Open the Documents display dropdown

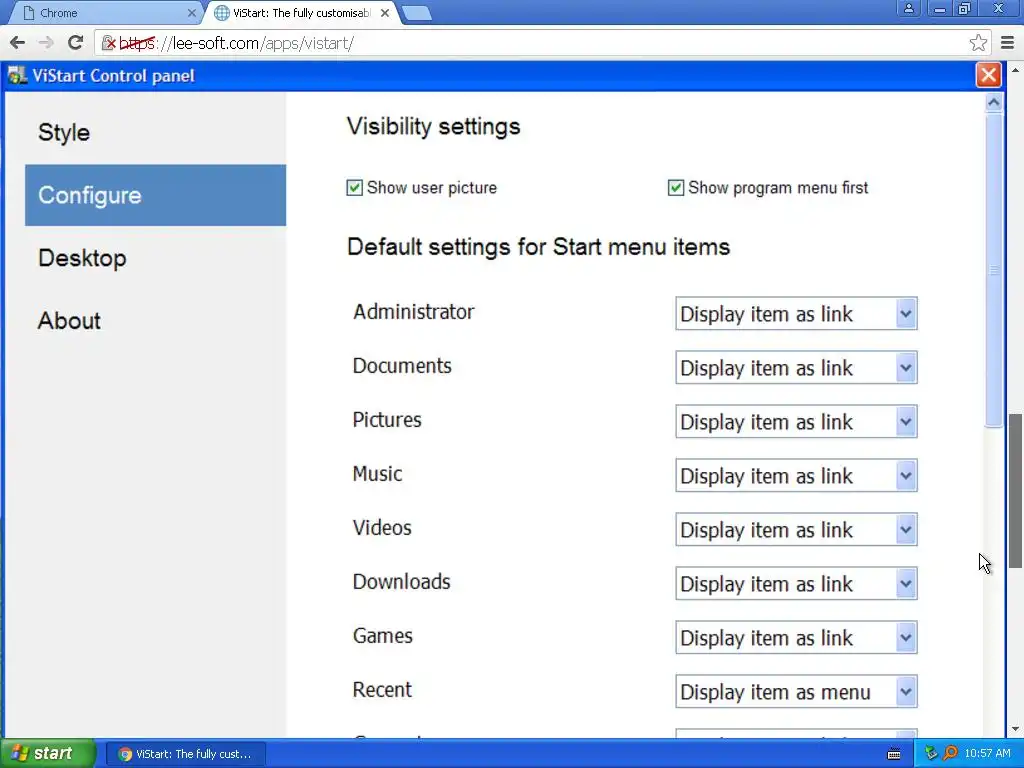pos(796,368)
